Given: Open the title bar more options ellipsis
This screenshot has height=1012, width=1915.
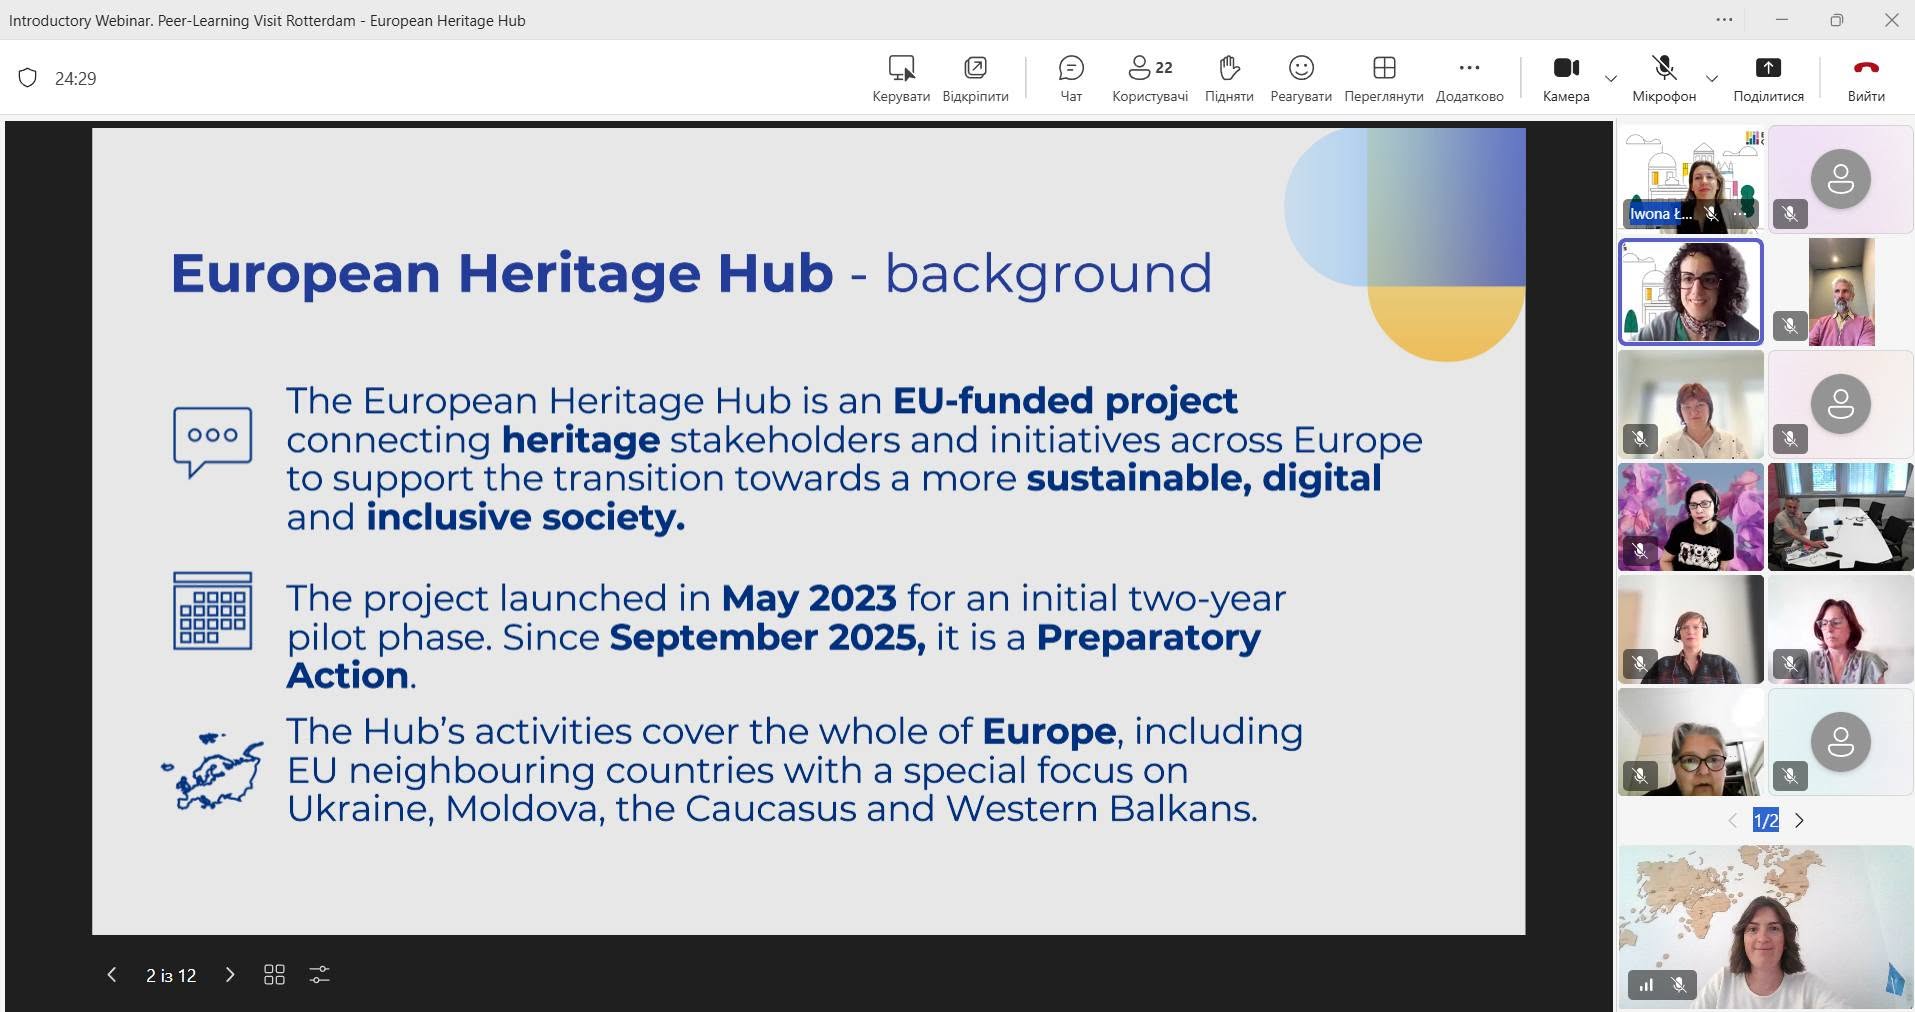Looking at the screenshot, I should coord(1725,20).
